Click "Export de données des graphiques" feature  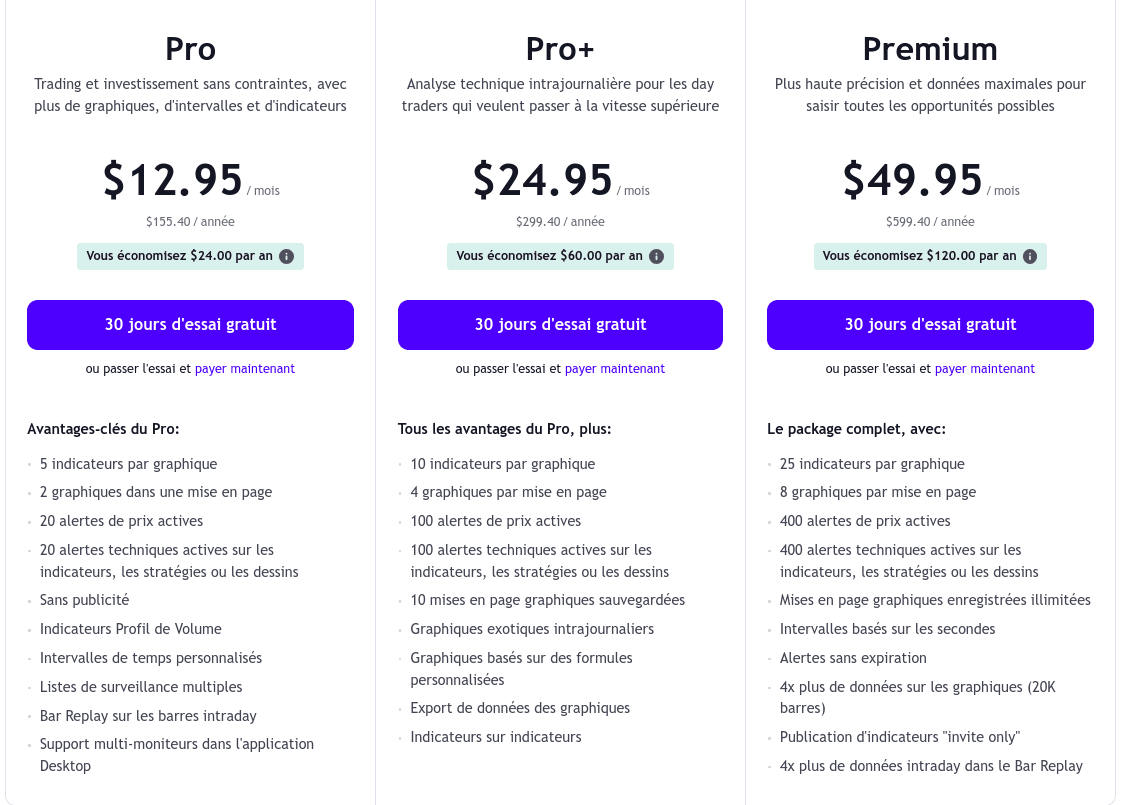pos(520,708)
